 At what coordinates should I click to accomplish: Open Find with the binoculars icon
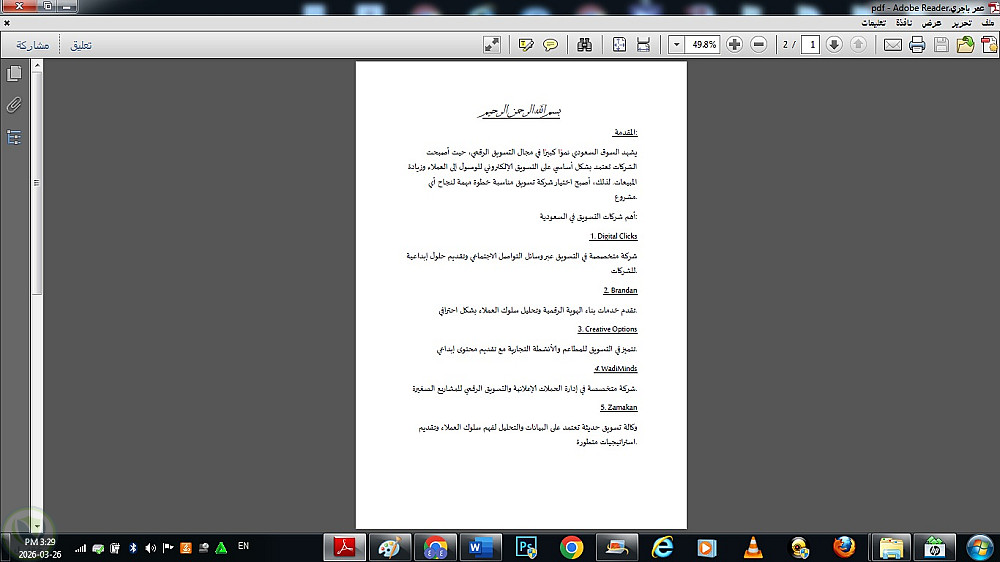(584, 45)
